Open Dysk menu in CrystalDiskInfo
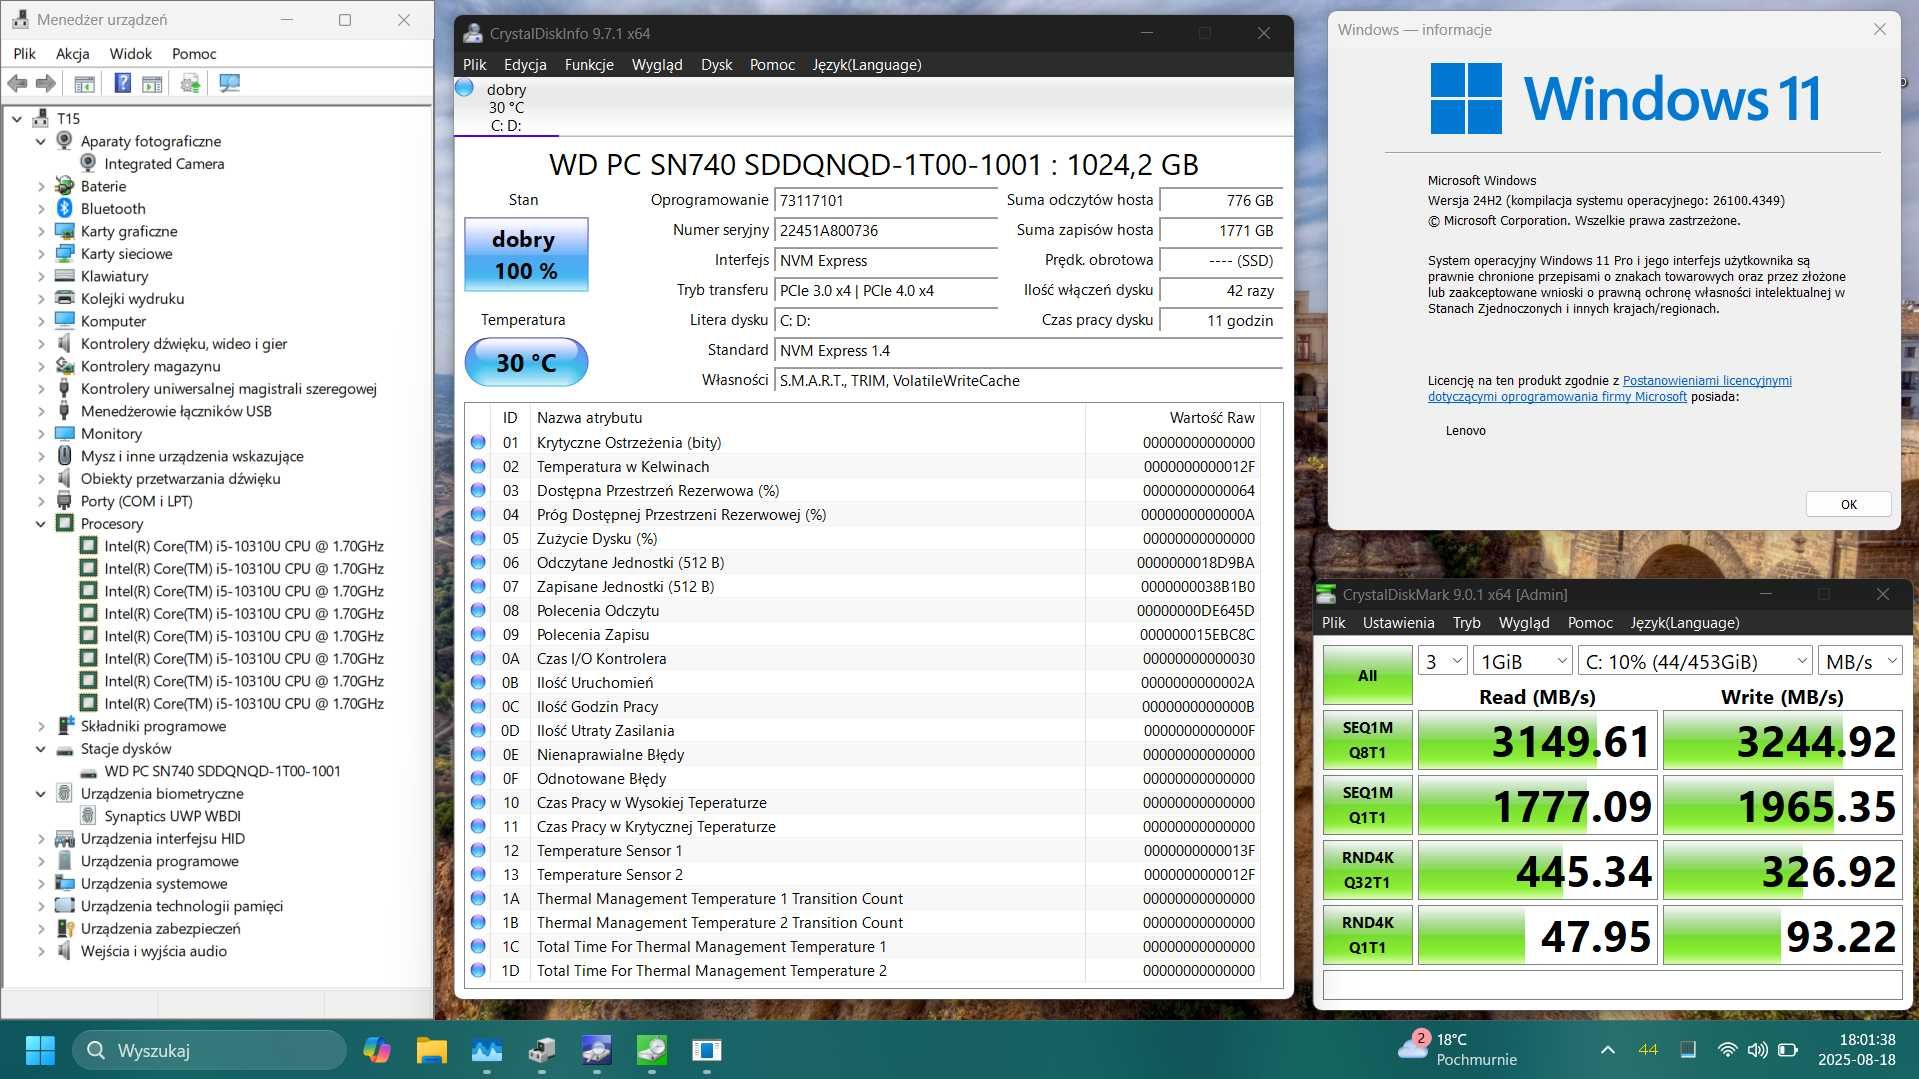 tap(716, 65)
